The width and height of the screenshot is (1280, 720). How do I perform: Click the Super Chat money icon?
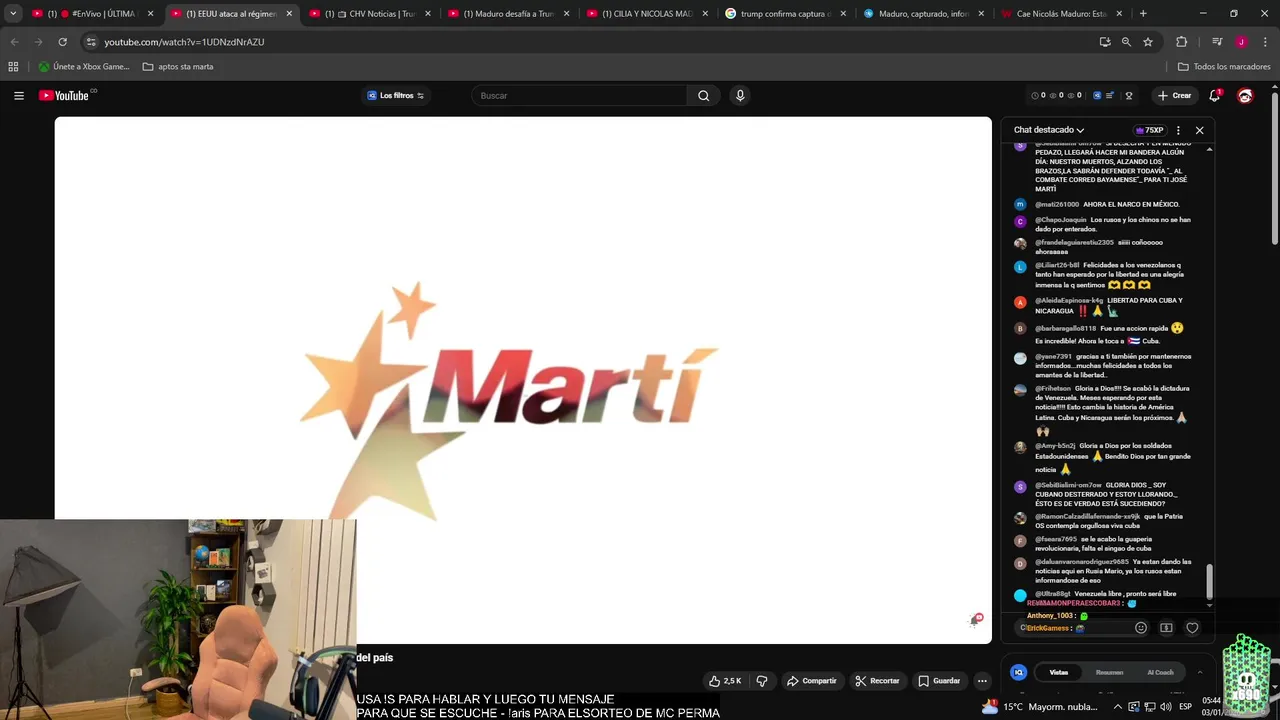[1166, 628]
